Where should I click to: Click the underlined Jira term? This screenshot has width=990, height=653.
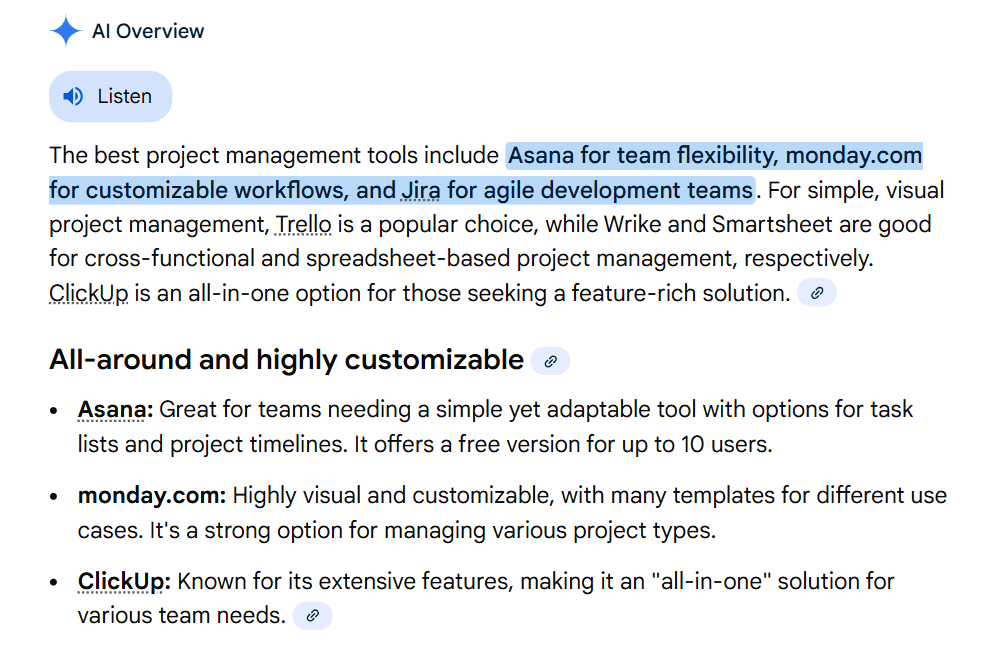pyautogui.click(x=421, y=190)
